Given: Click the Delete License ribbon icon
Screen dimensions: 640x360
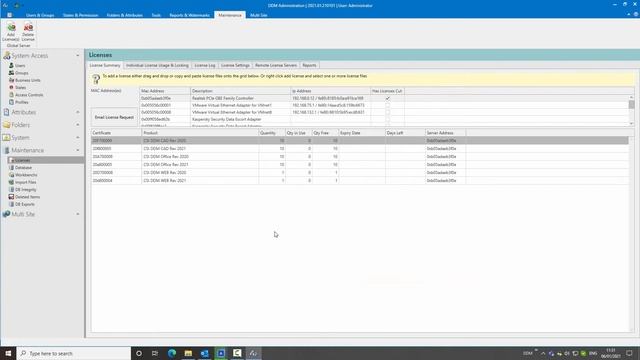Looking at the screenshot, I should (x=28, y=31).
